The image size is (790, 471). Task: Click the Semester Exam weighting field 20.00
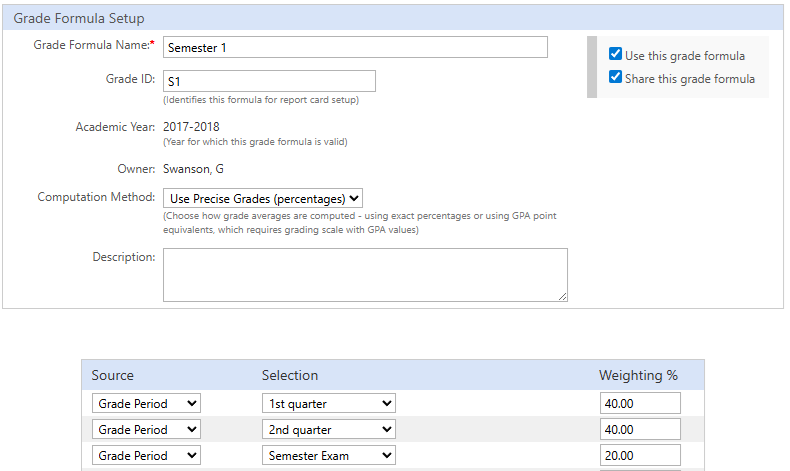(x=640, y=455)
